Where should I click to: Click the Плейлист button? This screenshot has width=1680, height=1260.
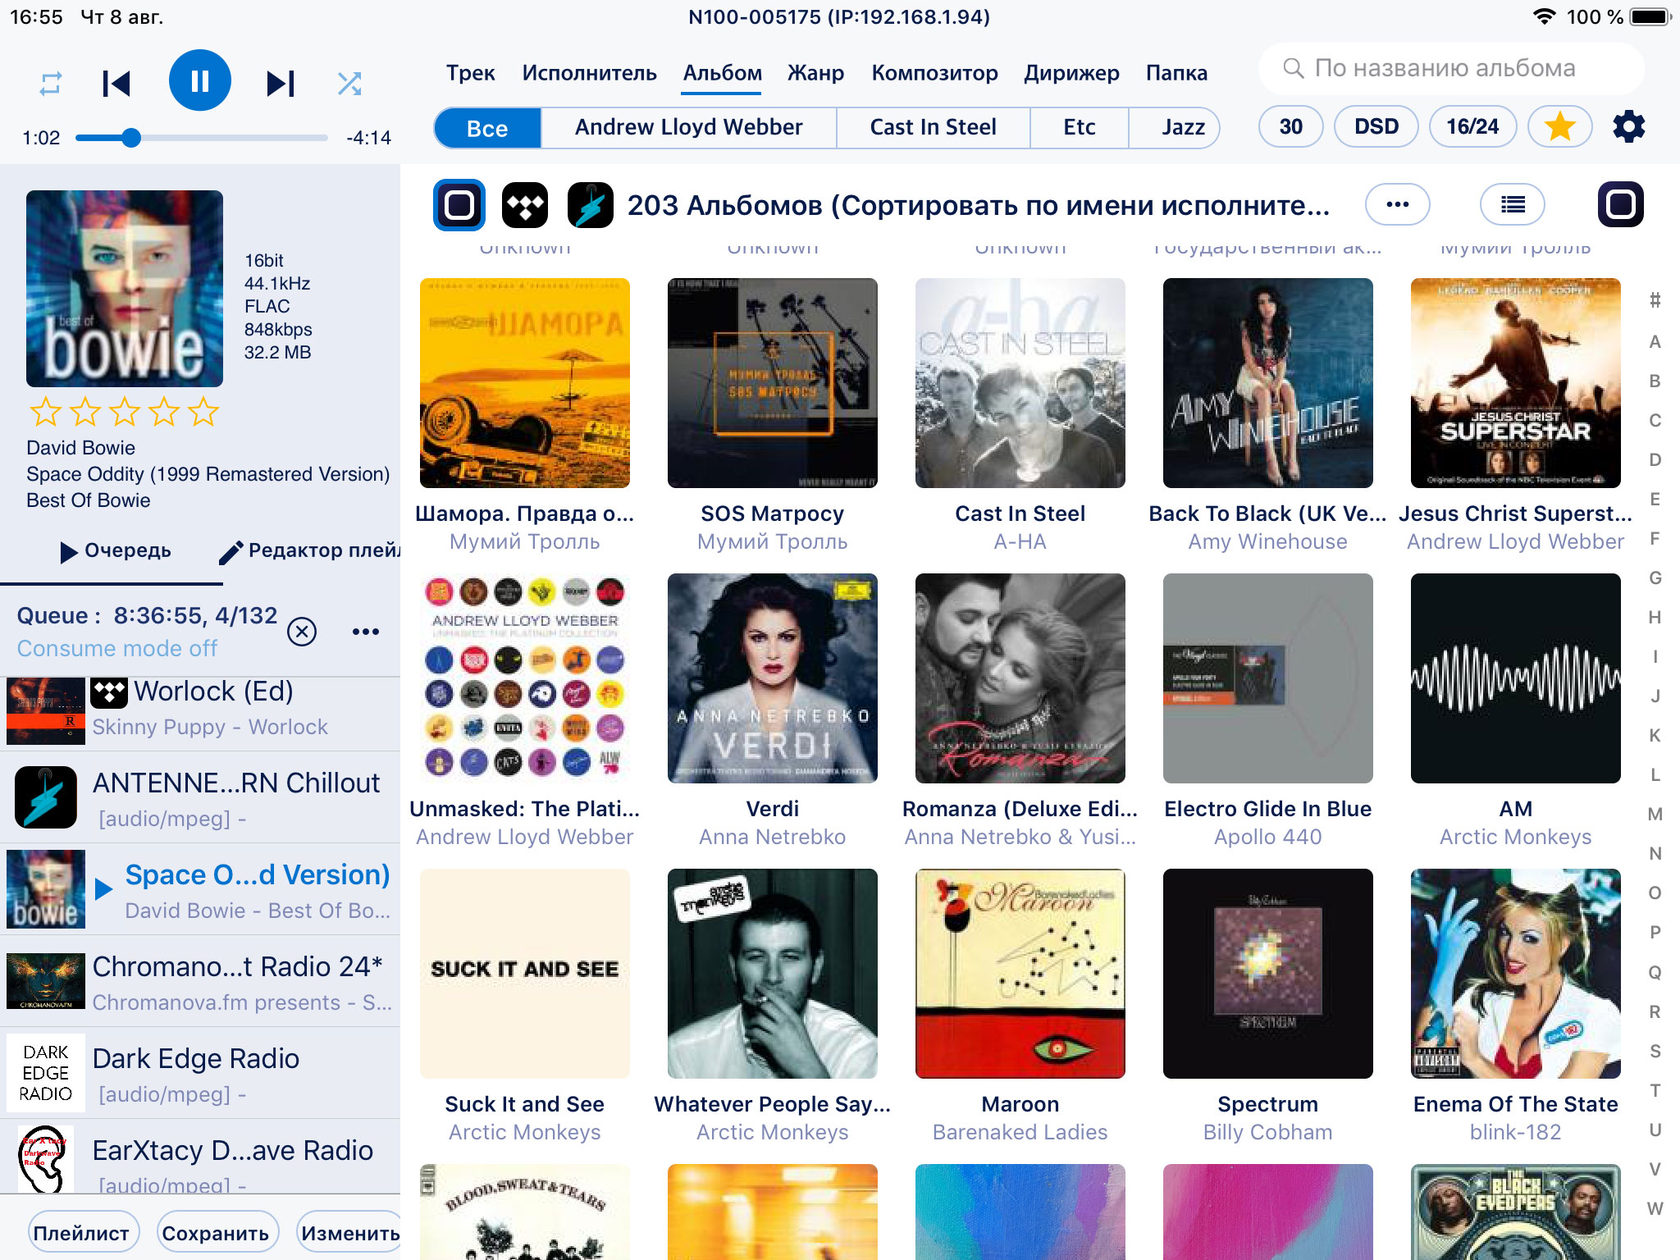[x=81, y=1233]
